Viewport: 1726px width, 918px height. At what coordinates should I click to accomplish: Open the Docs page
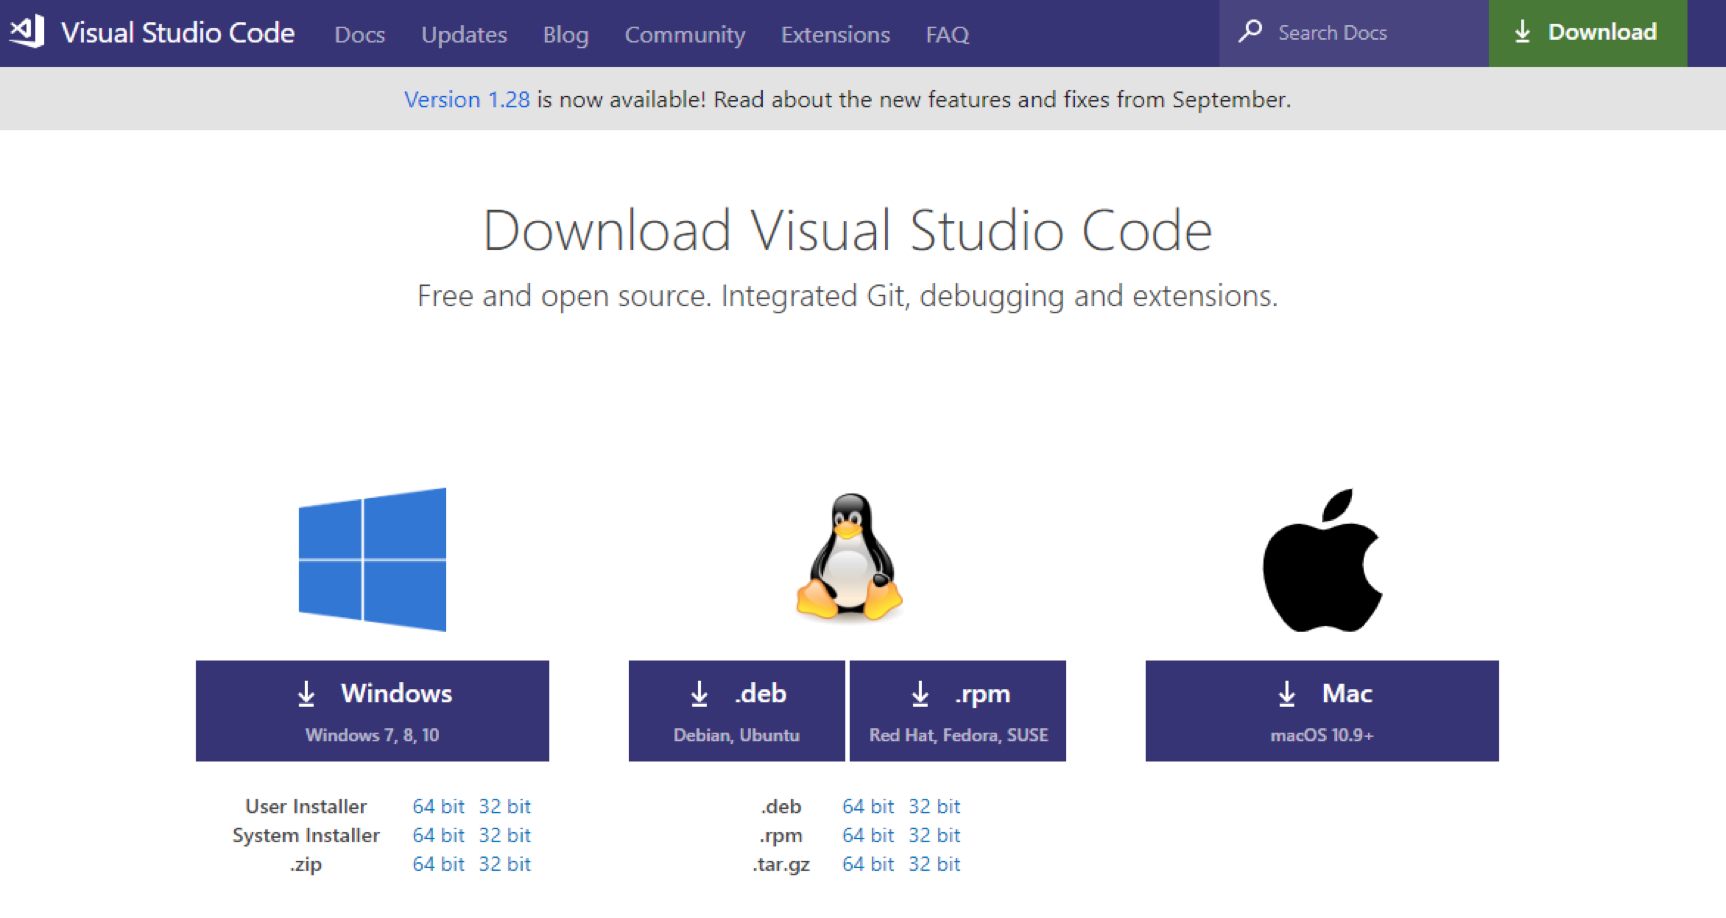[359, 34]
